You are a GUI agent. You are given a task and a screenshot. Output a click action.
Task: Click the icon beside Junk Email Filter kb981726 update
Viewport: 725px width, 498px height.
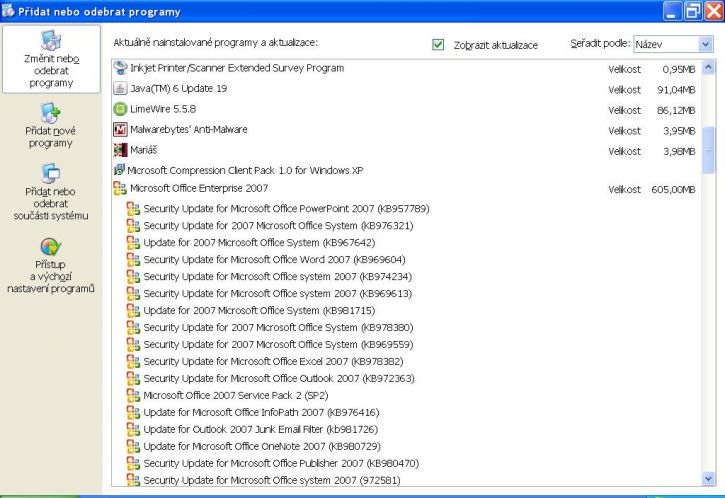[133, 430]
